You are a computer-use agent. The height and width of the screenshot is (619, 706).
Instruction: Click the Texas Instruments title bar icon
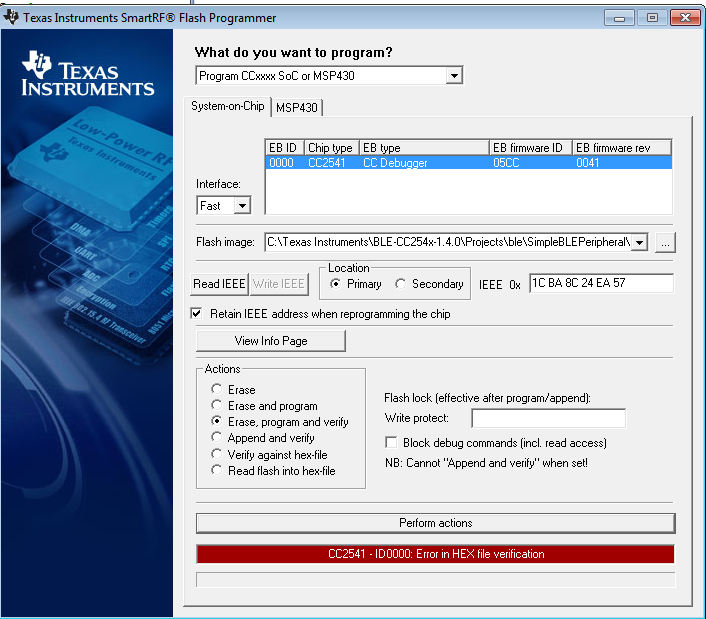click(11, 17)
